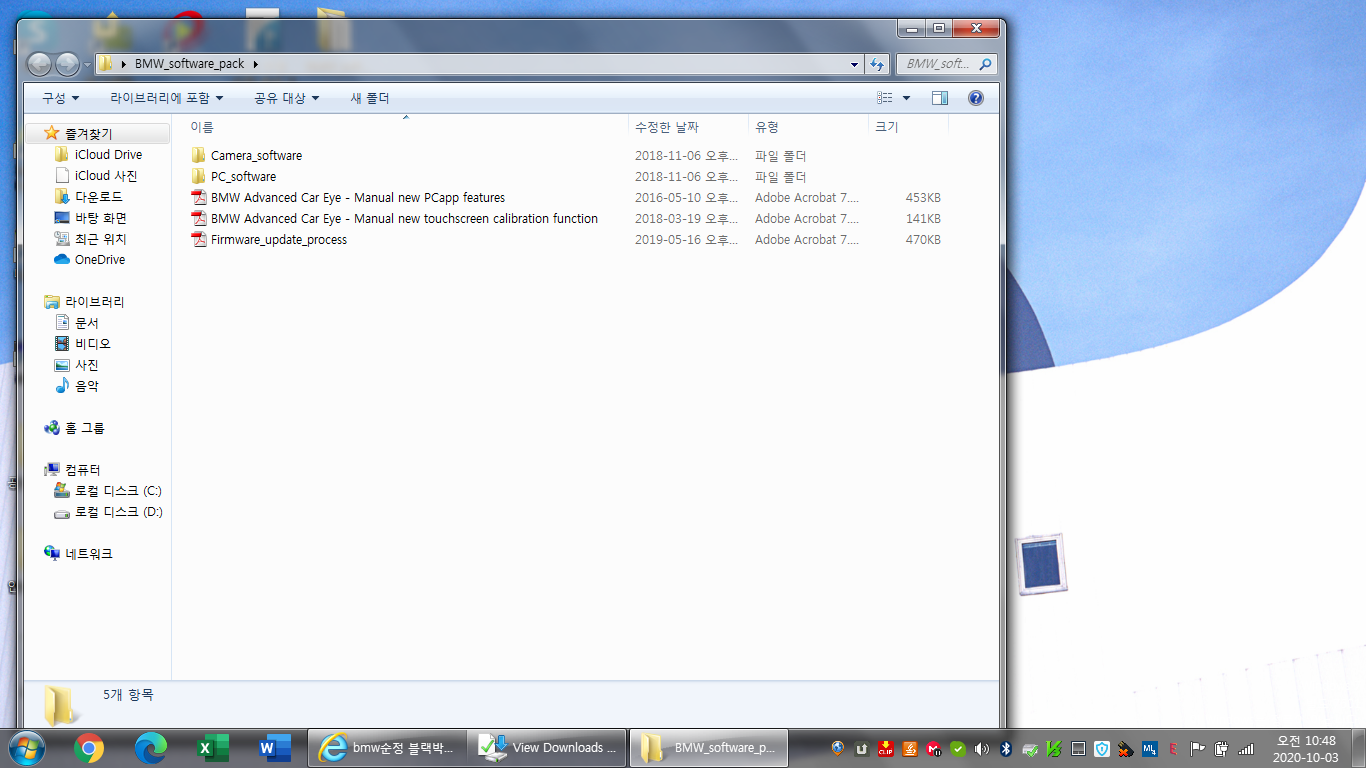Open the Windows Start menu
The height and width of the screenshot is (768, 1366).
click(x=26, y=747)
